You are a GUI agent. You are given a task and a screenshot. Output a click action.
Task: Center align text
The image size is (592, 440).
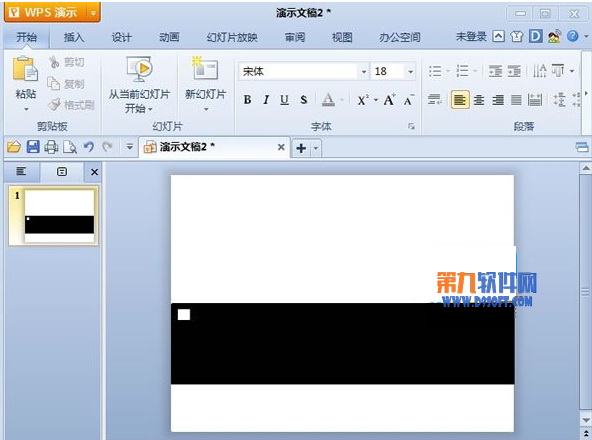click(479, 100)
